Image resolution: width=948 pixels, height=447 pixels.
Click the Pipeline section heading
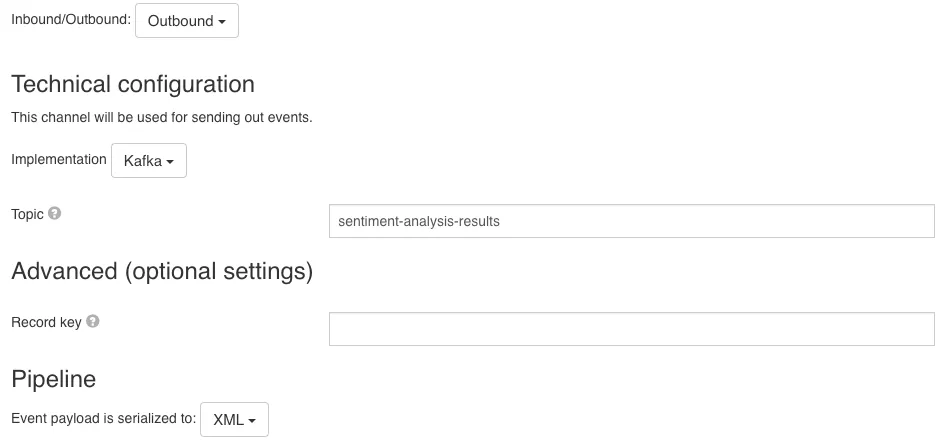coord(54,379)
